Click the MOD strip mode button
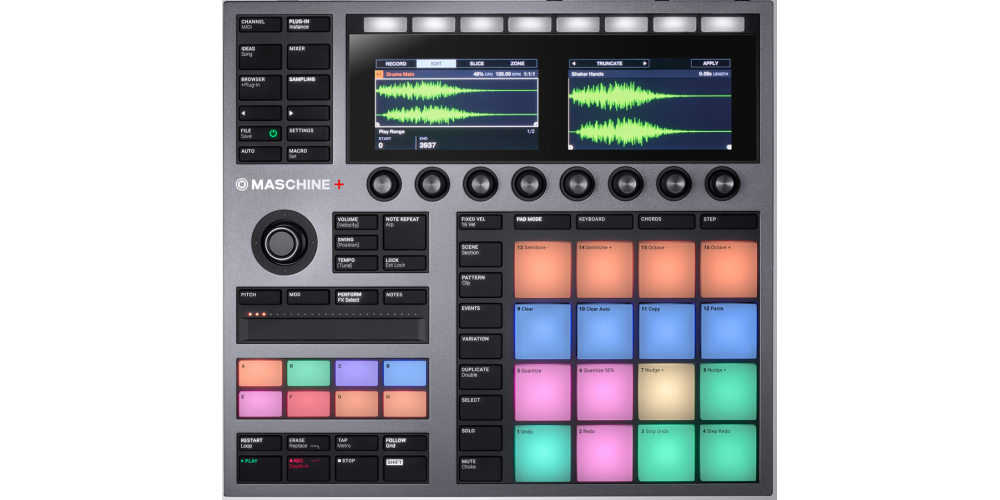The width and height of the screenshot is (1000, 500). (308, 297)
